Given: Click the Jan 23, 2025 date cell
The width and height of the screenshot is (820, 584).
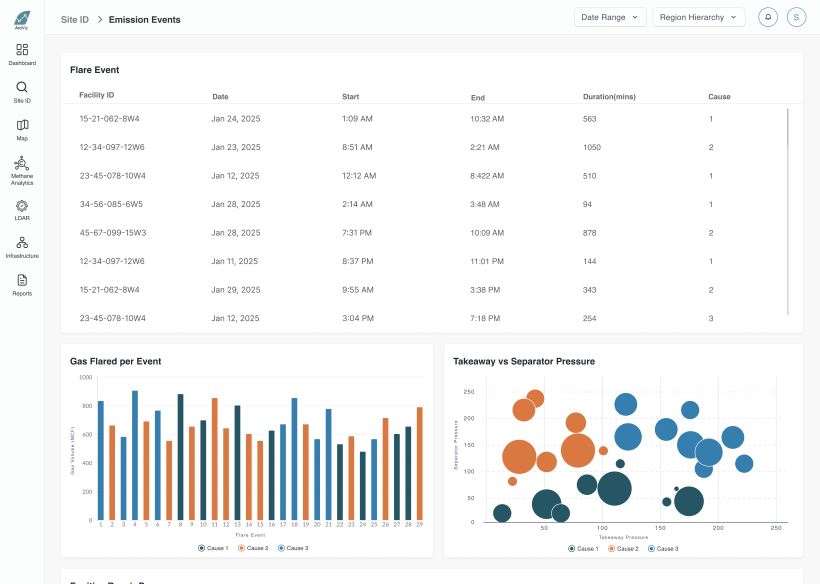Looking at the screenshot, I should 236,147.
